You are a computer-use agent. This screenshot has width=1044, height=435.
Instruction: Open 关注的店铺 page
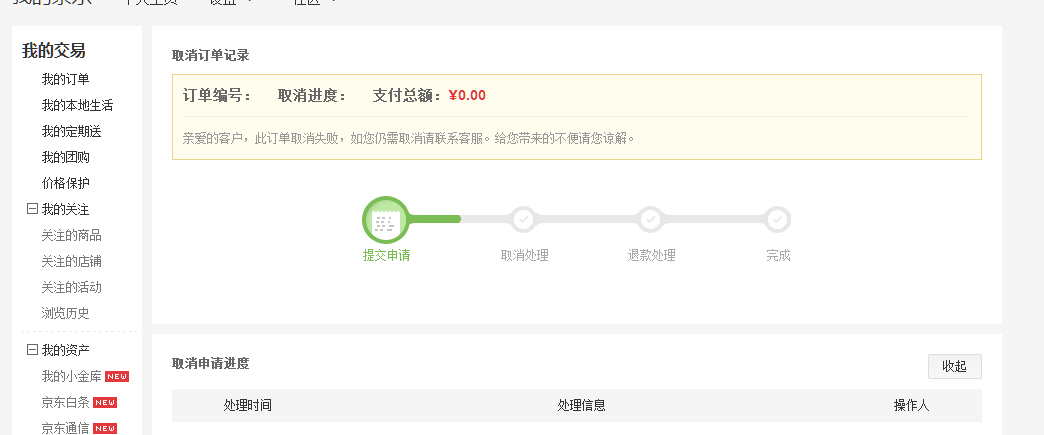tap(71, 261)
